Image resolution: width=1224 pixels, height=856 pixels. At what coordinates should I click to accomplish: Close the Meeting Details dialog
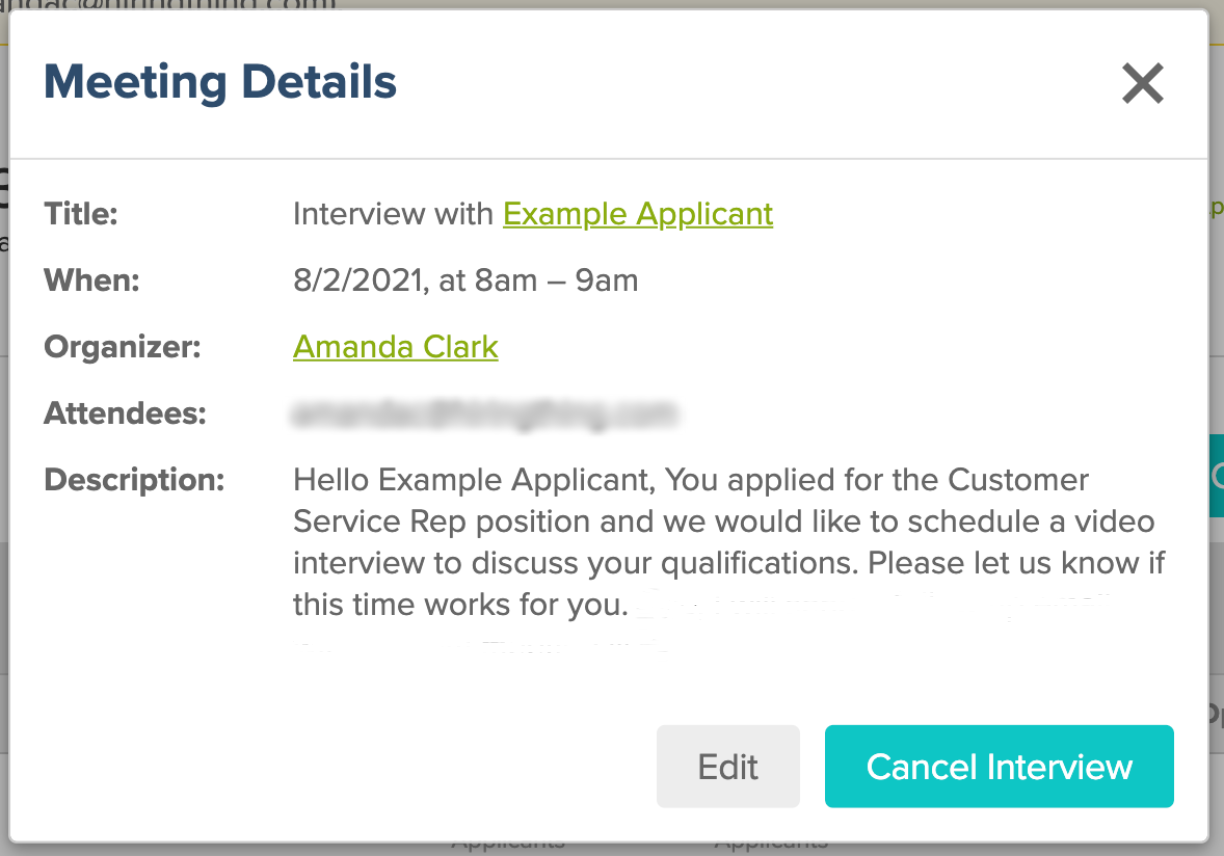[x=1143, y=84]
